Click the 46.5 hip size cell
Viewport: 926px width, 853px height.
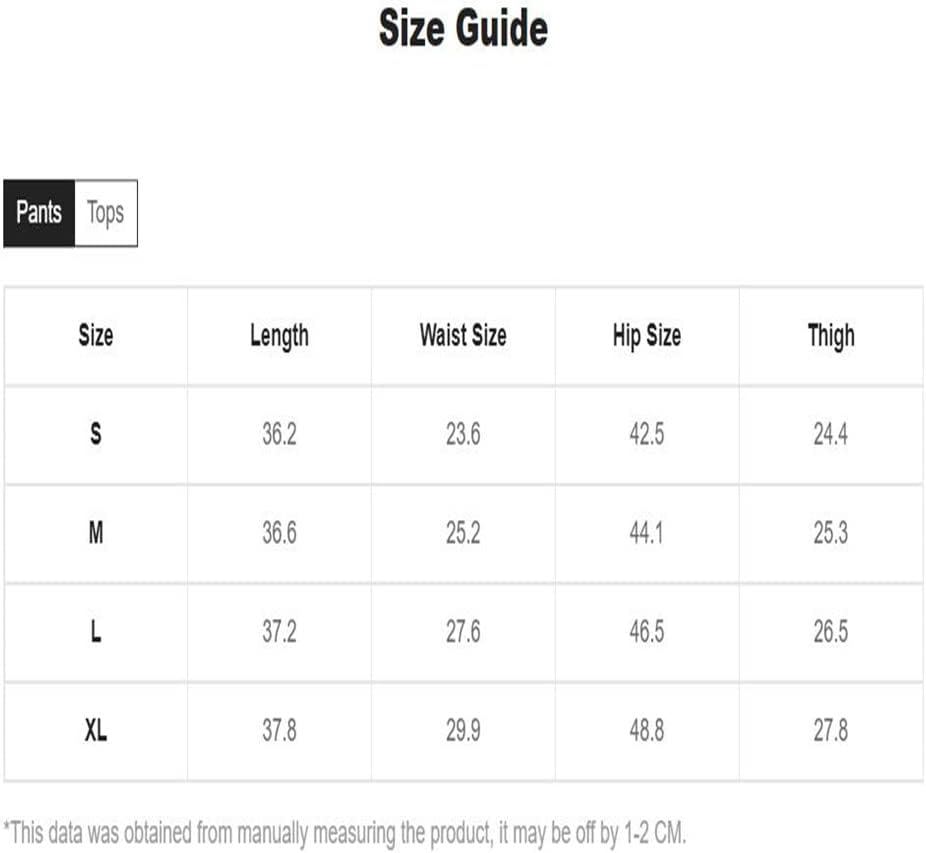click(x=647, y=631)
